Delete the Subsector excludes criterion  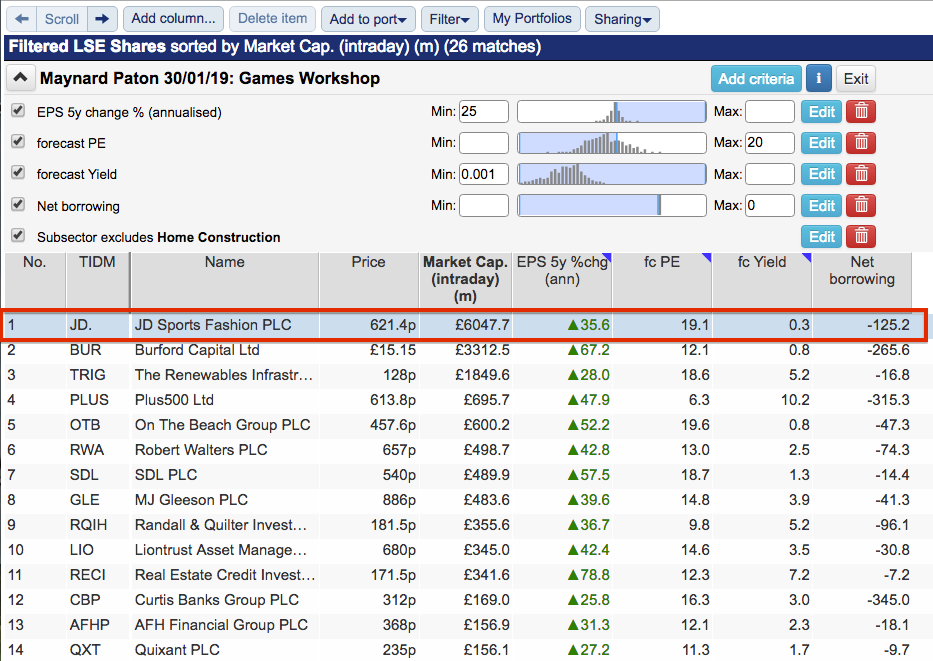pos(860,237)
